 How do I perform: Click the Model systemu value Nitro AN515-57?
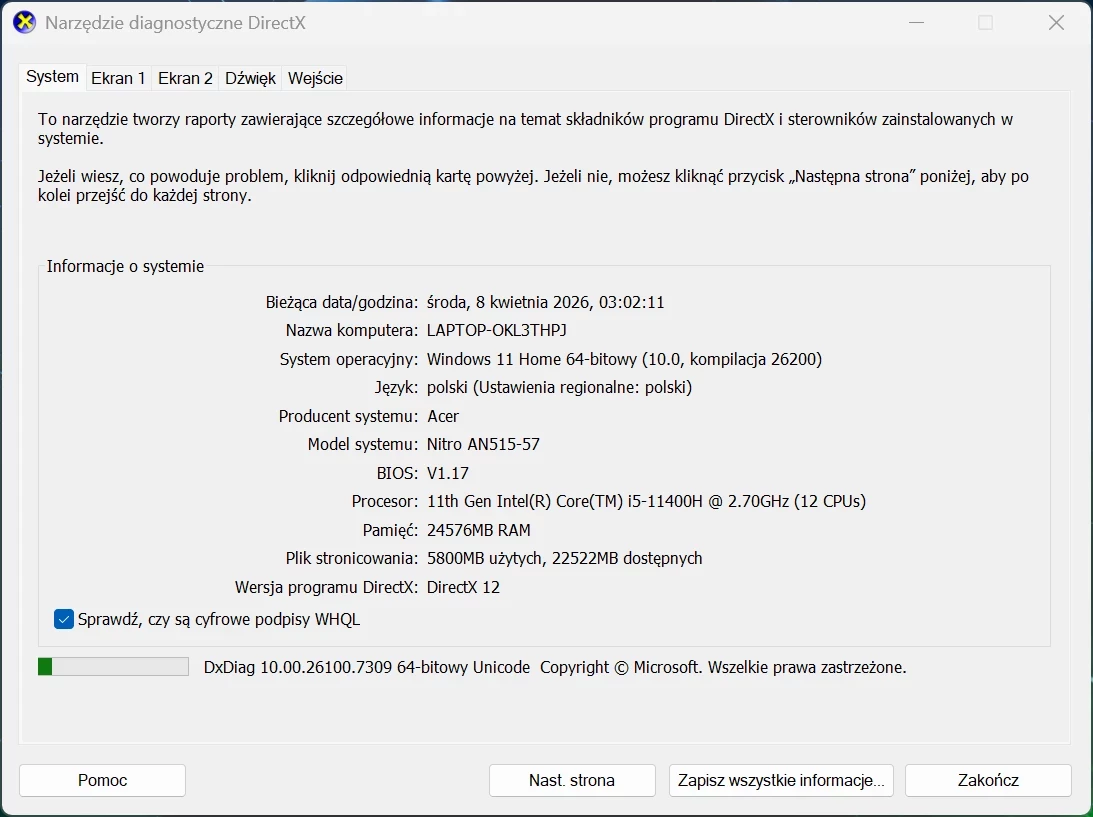coord(483,444)
